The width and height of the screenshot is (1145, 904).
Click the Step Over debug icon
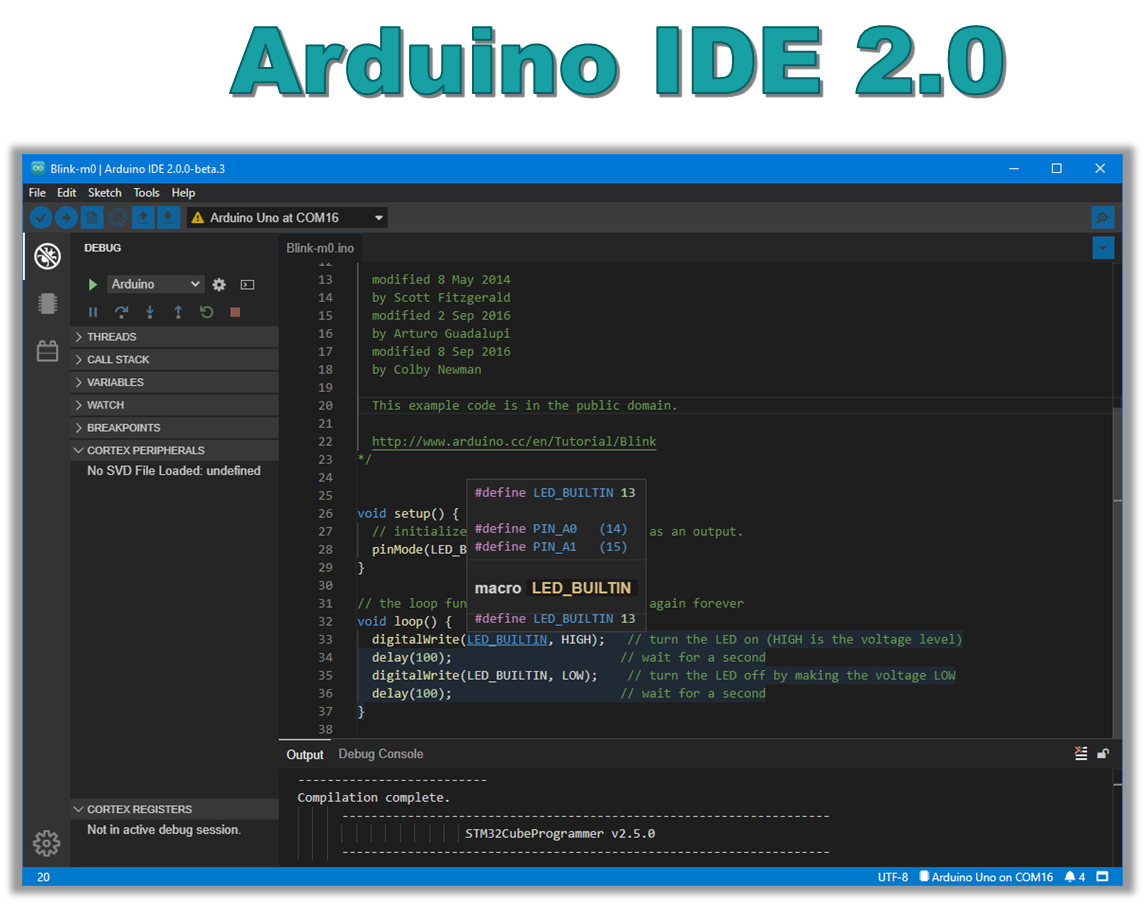click(121, 312)
